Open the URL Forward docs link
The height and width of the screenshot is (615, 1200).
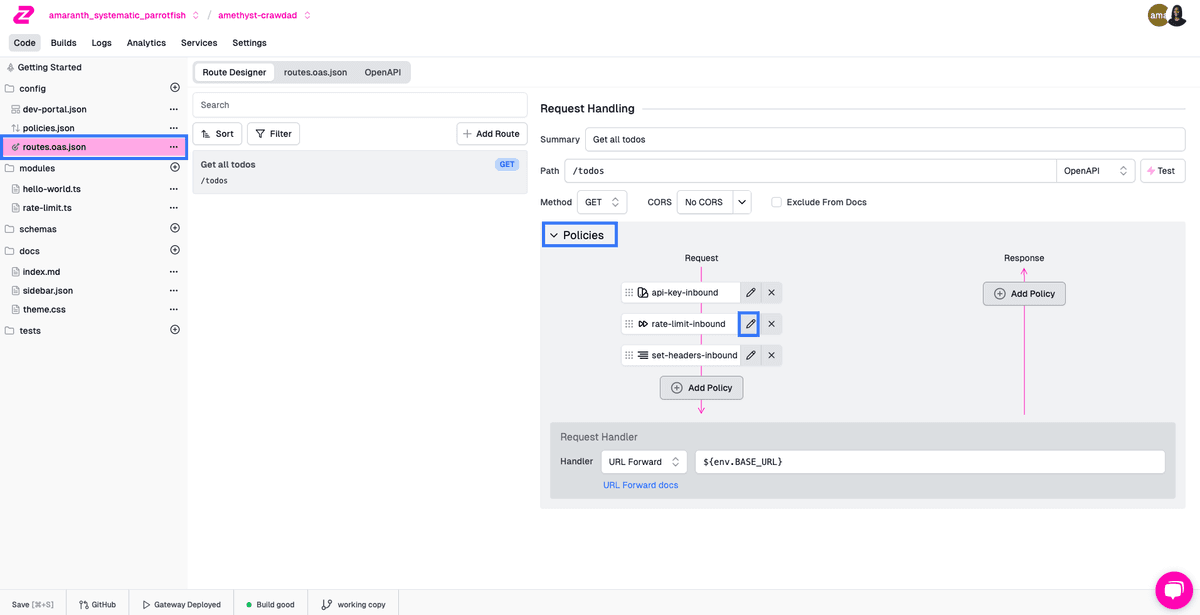[640, 485]
